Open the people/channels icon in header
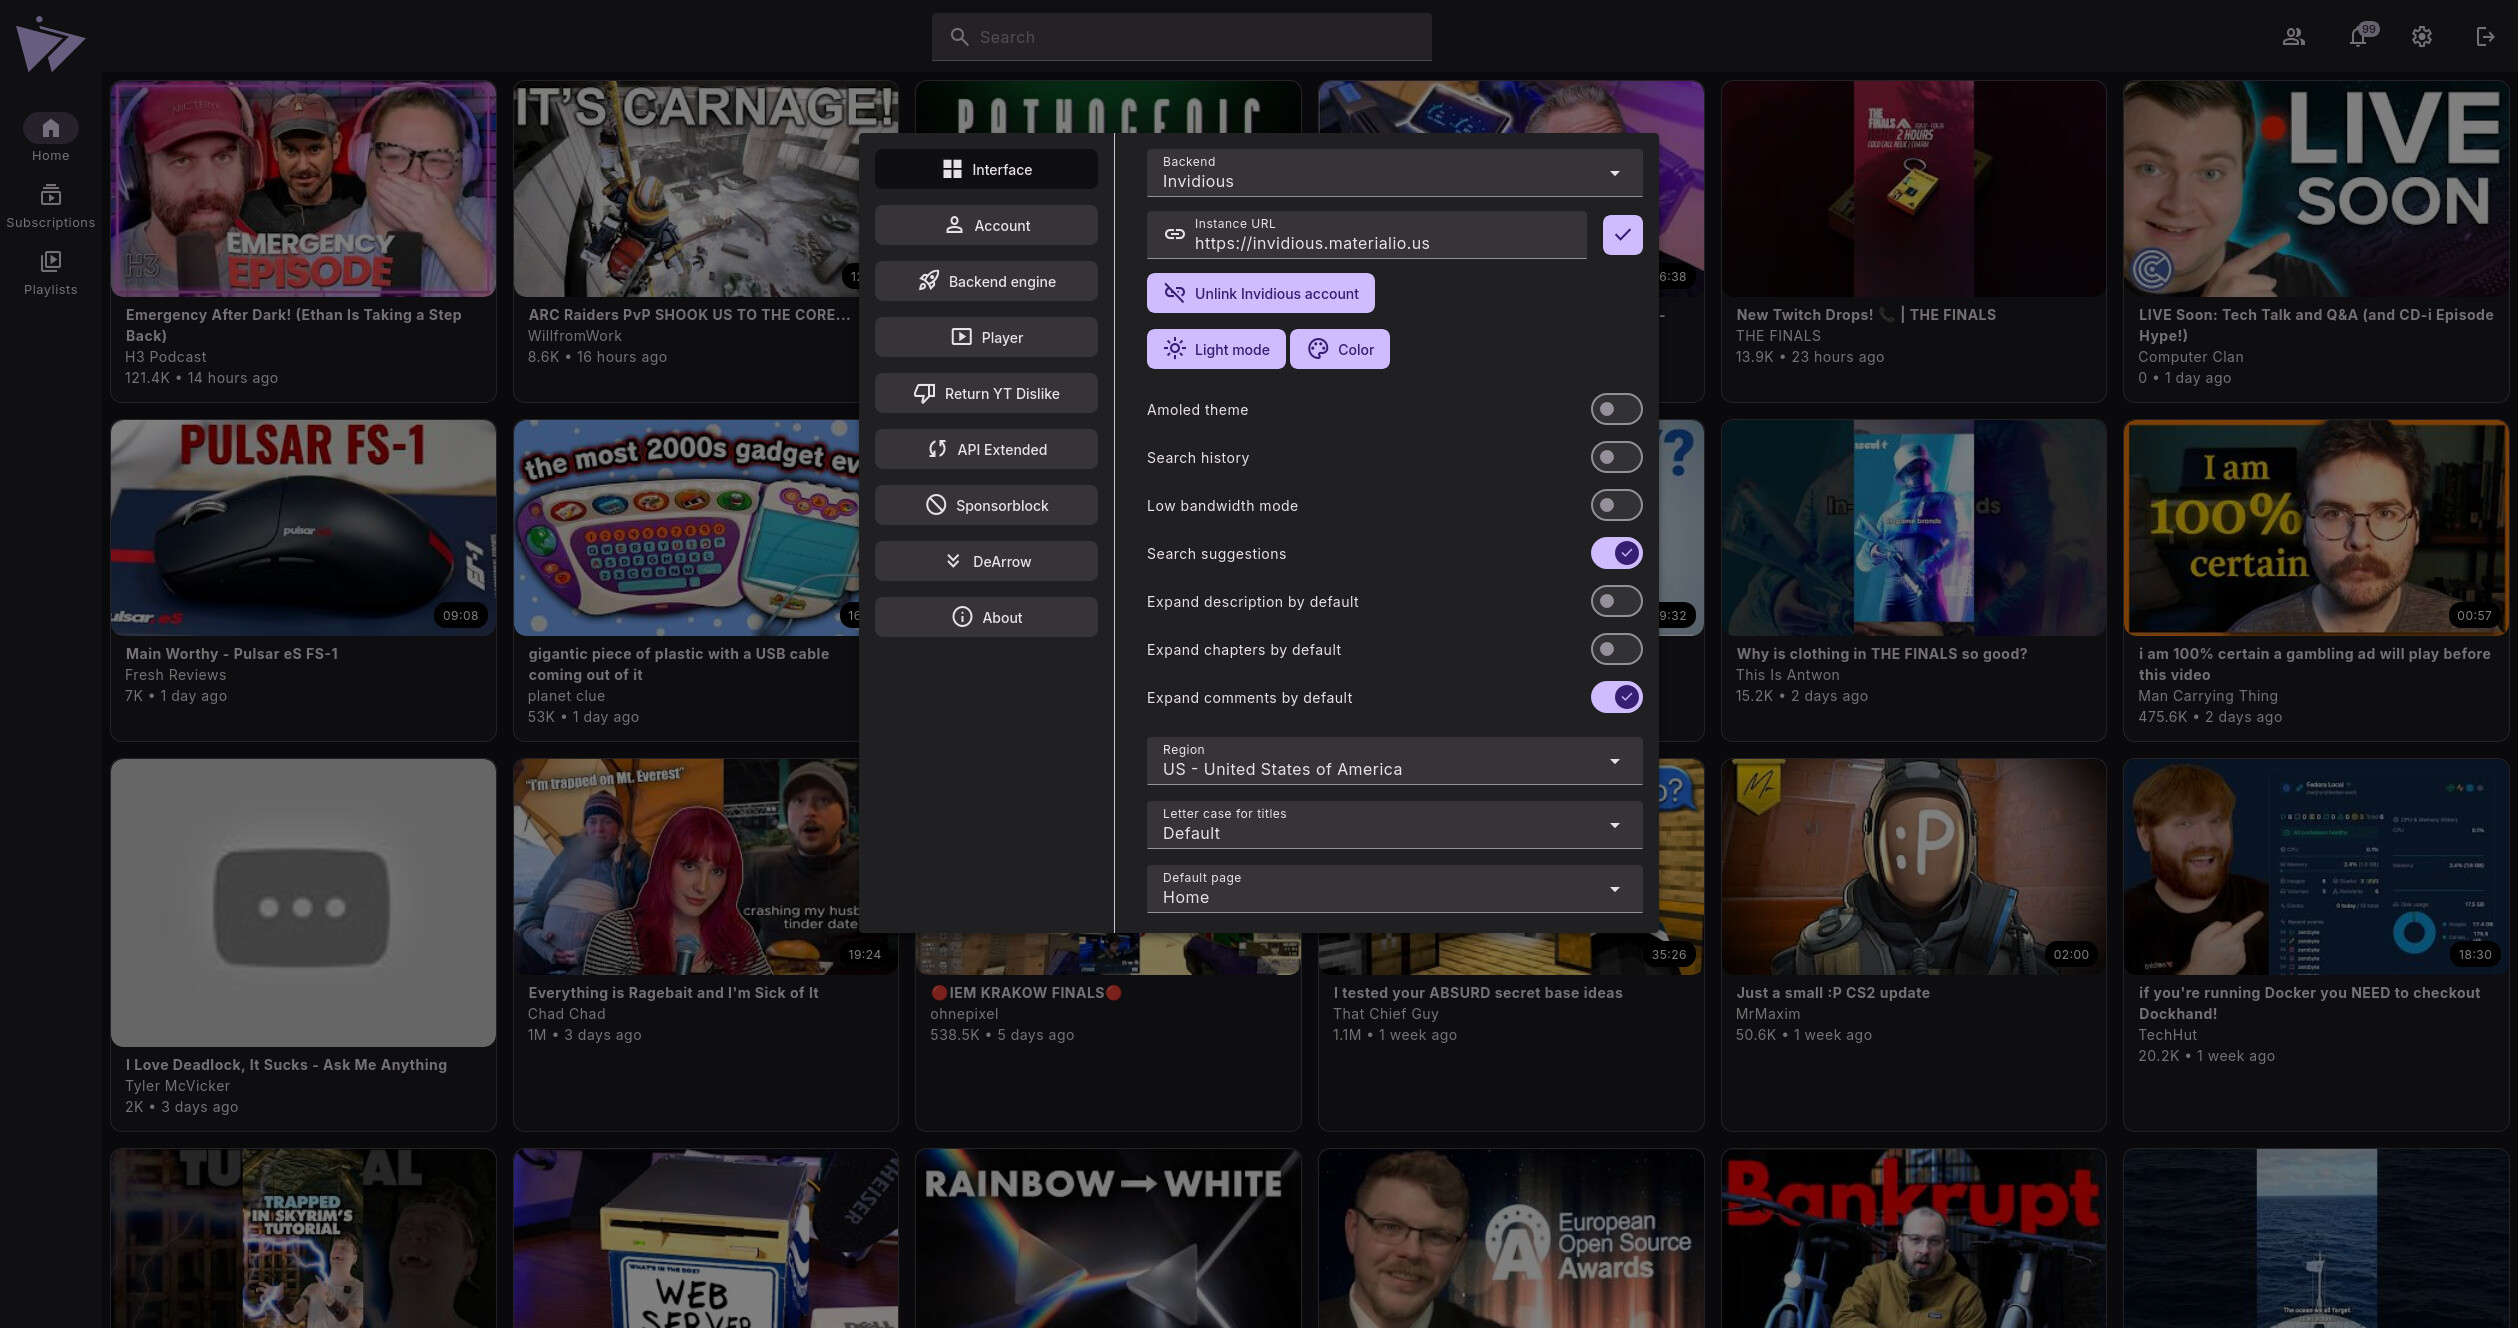Screen dimensions: 2518x1328 pos(2293,37)
